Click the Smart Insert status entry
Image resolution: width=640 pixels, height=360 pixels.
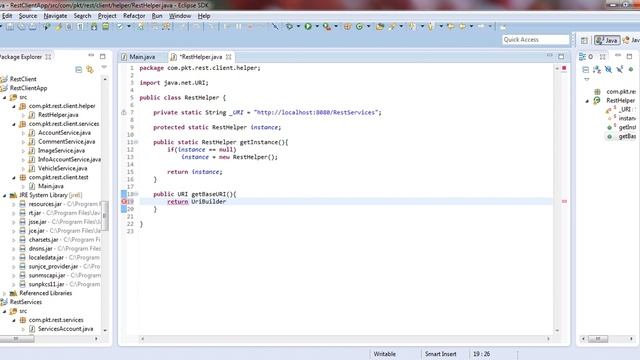tap(440, 354)
